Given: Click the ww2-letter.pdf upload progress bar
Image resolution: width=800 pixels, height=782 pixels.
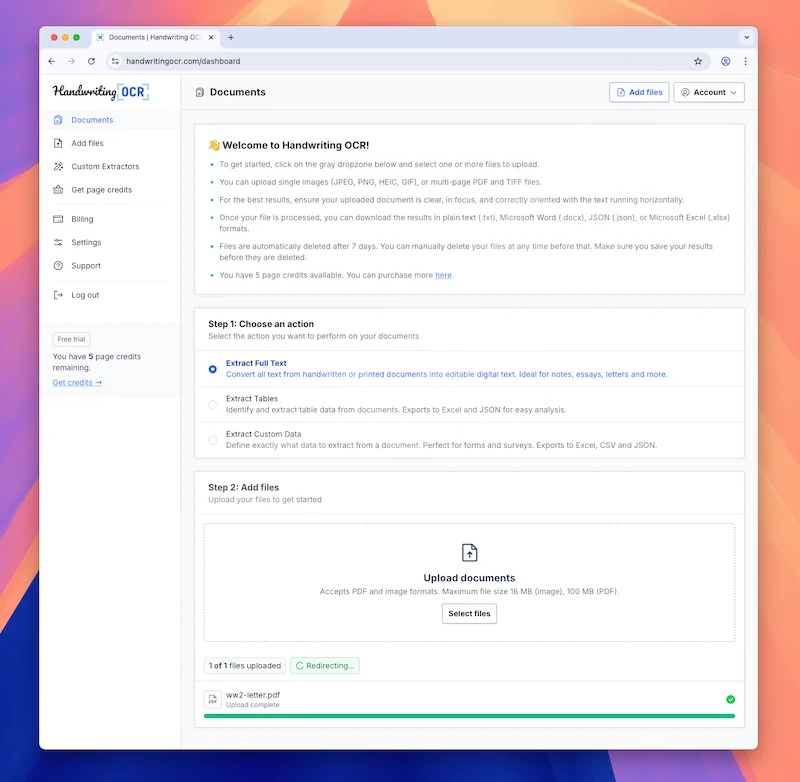Looking at the screenshot, I should point(469,716).
